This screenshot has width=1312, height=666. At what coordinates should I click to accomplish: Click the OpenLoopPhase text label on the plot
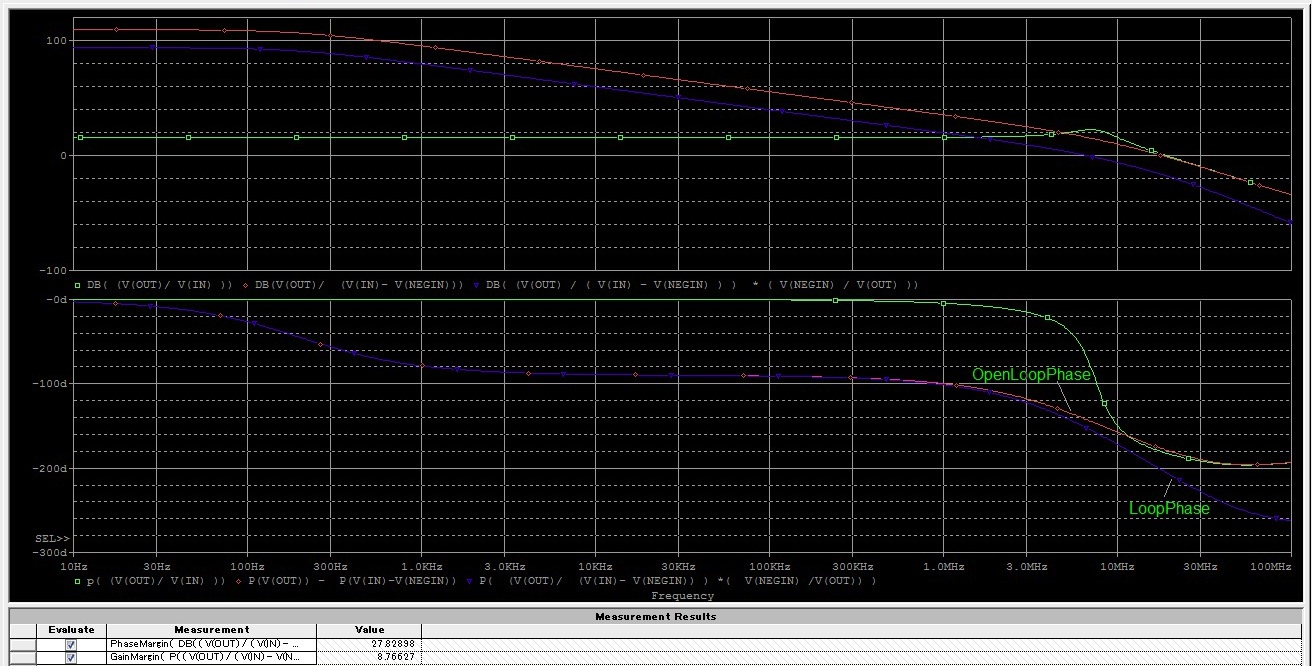tap(1031, 375)
